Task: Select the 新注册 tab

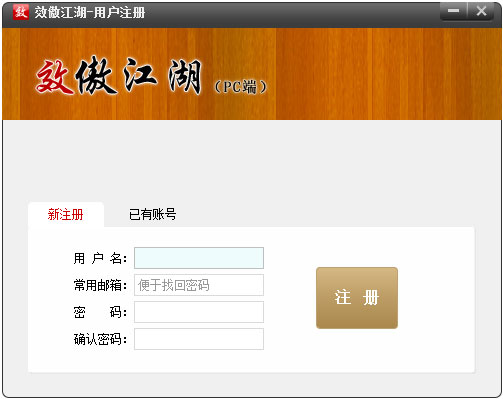Action: click(66, 214)
